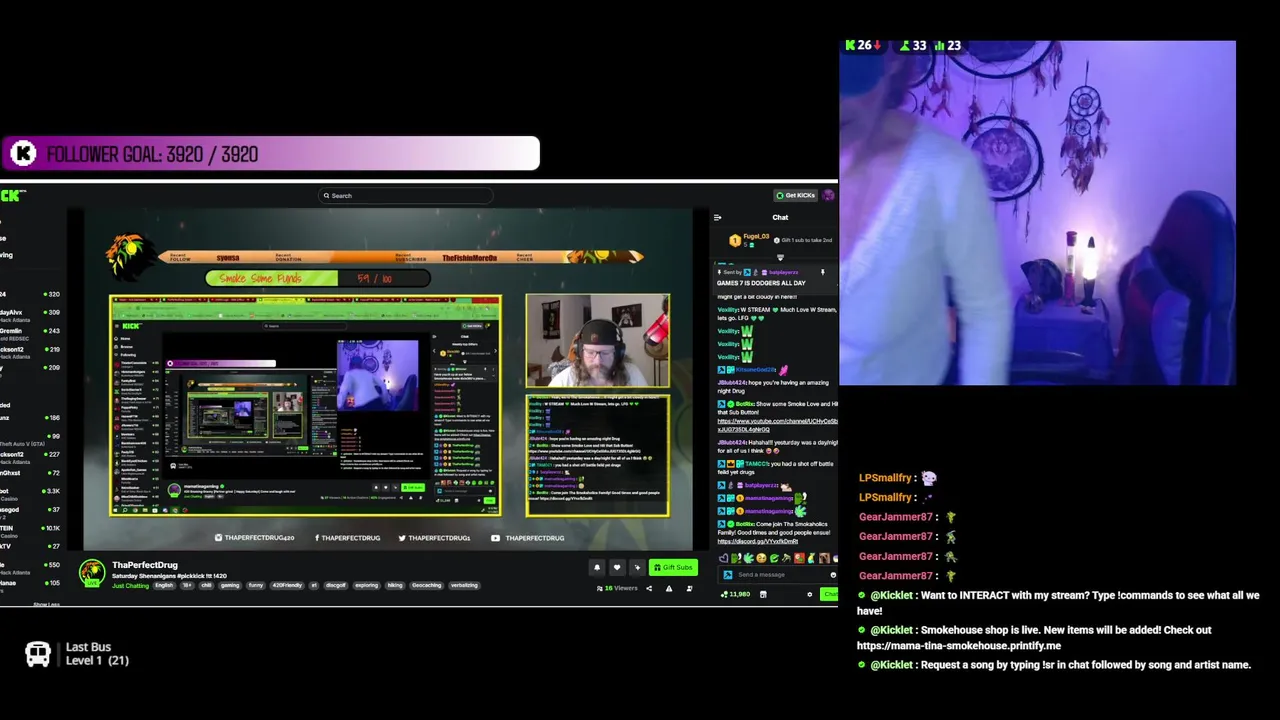Open the sidebar channel with 10.1K viewers
The image size is (1280, 720).
point(30,528)
